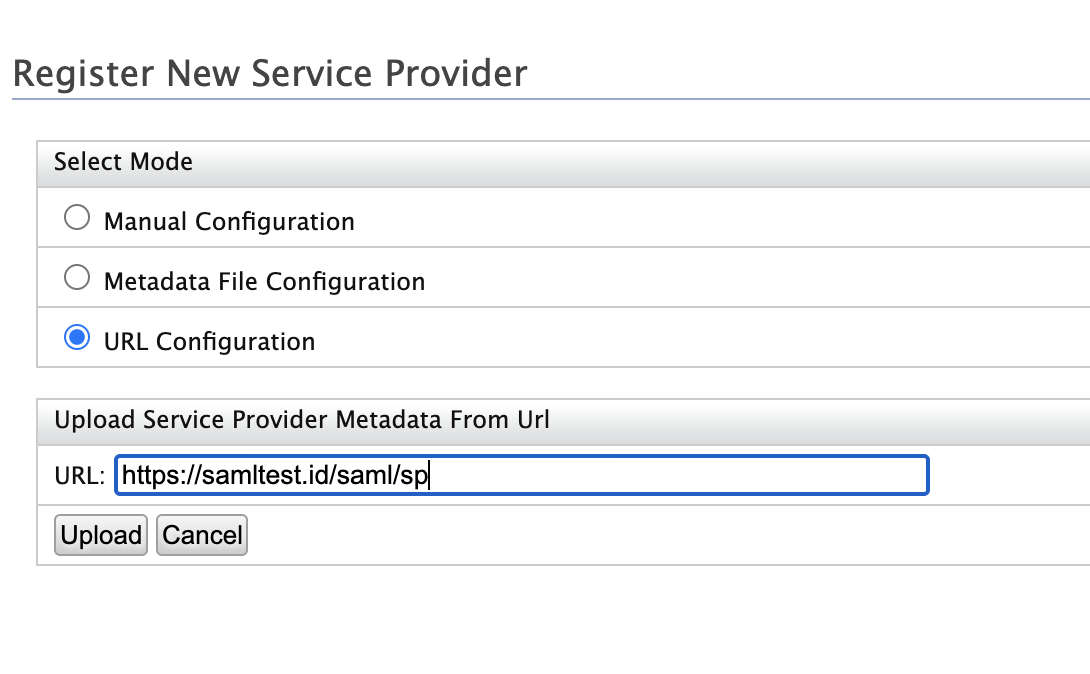The height and width of the screenshot is (674, 1090).
Task: Place cursor after "sp" in URL text
Action: coord(429,477)
